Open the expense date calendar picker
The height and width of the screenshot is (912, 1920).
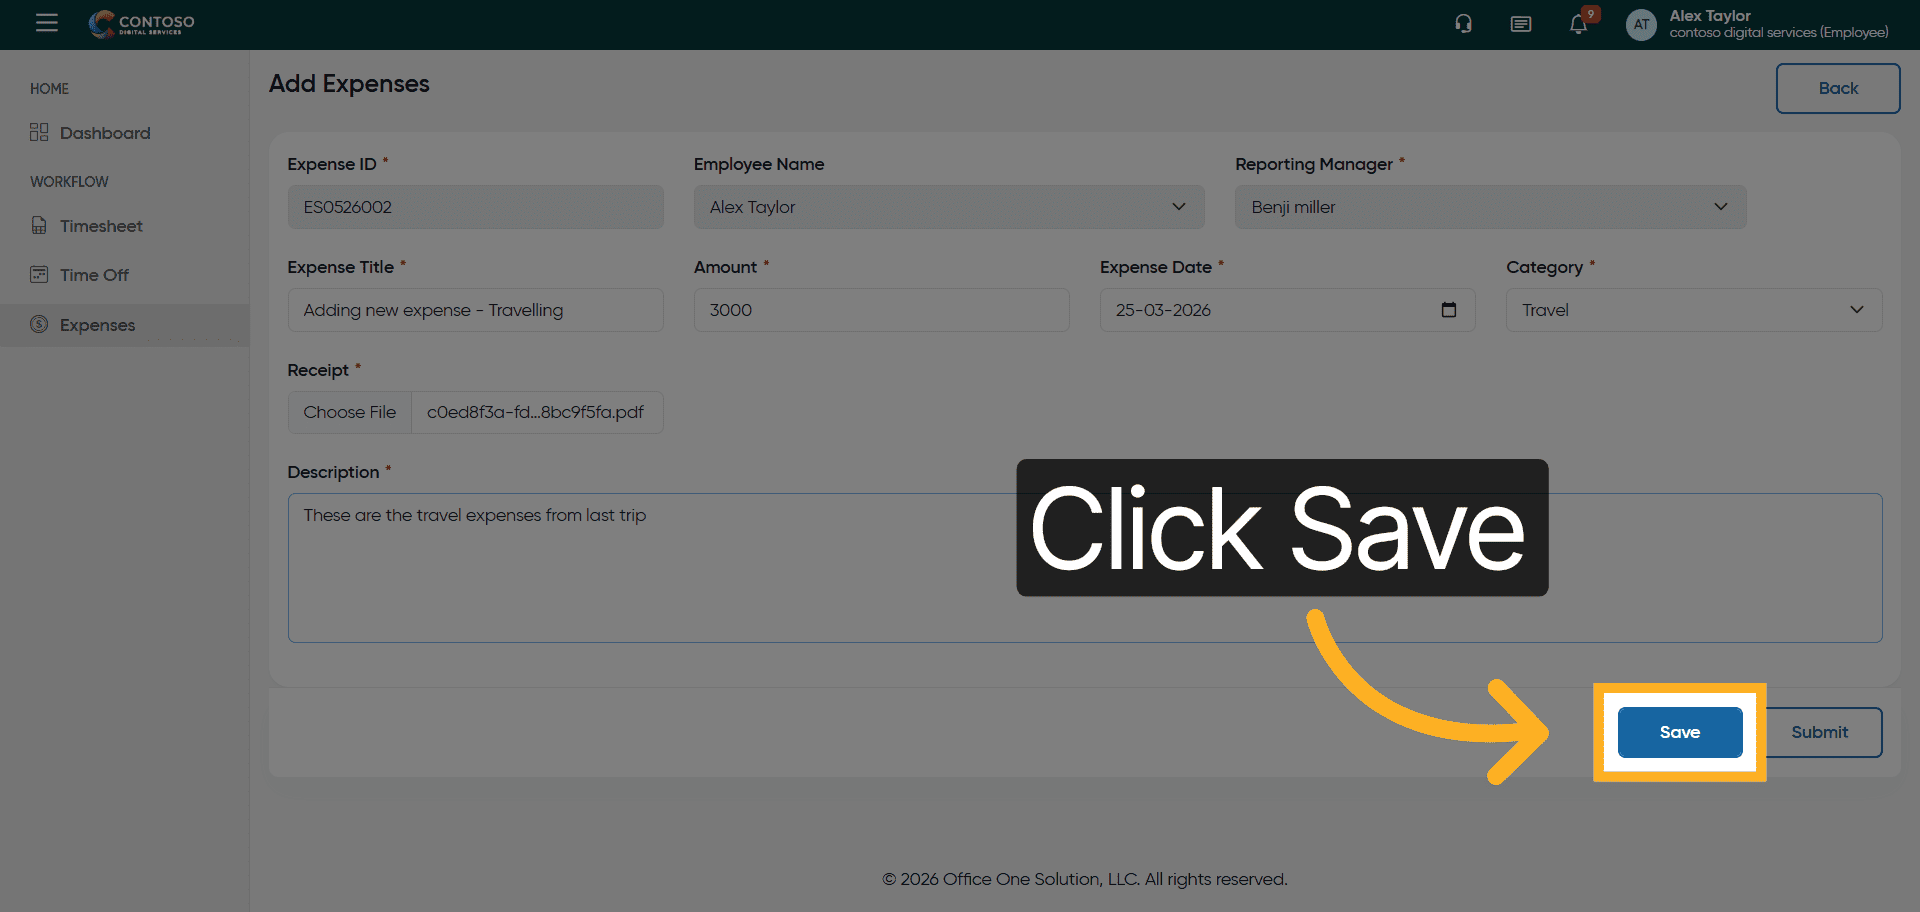coord(1448,310)
